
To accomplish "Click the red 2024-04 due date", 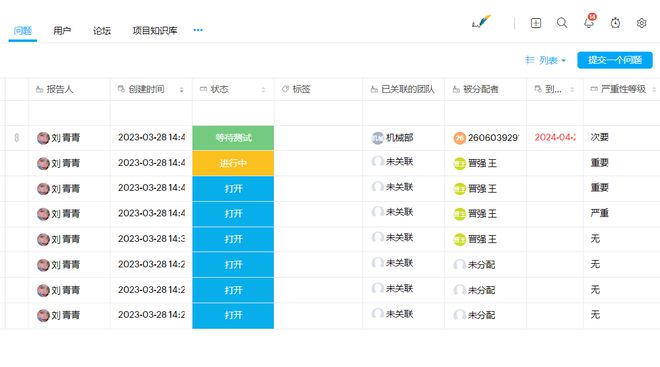I will click(555, 137).
